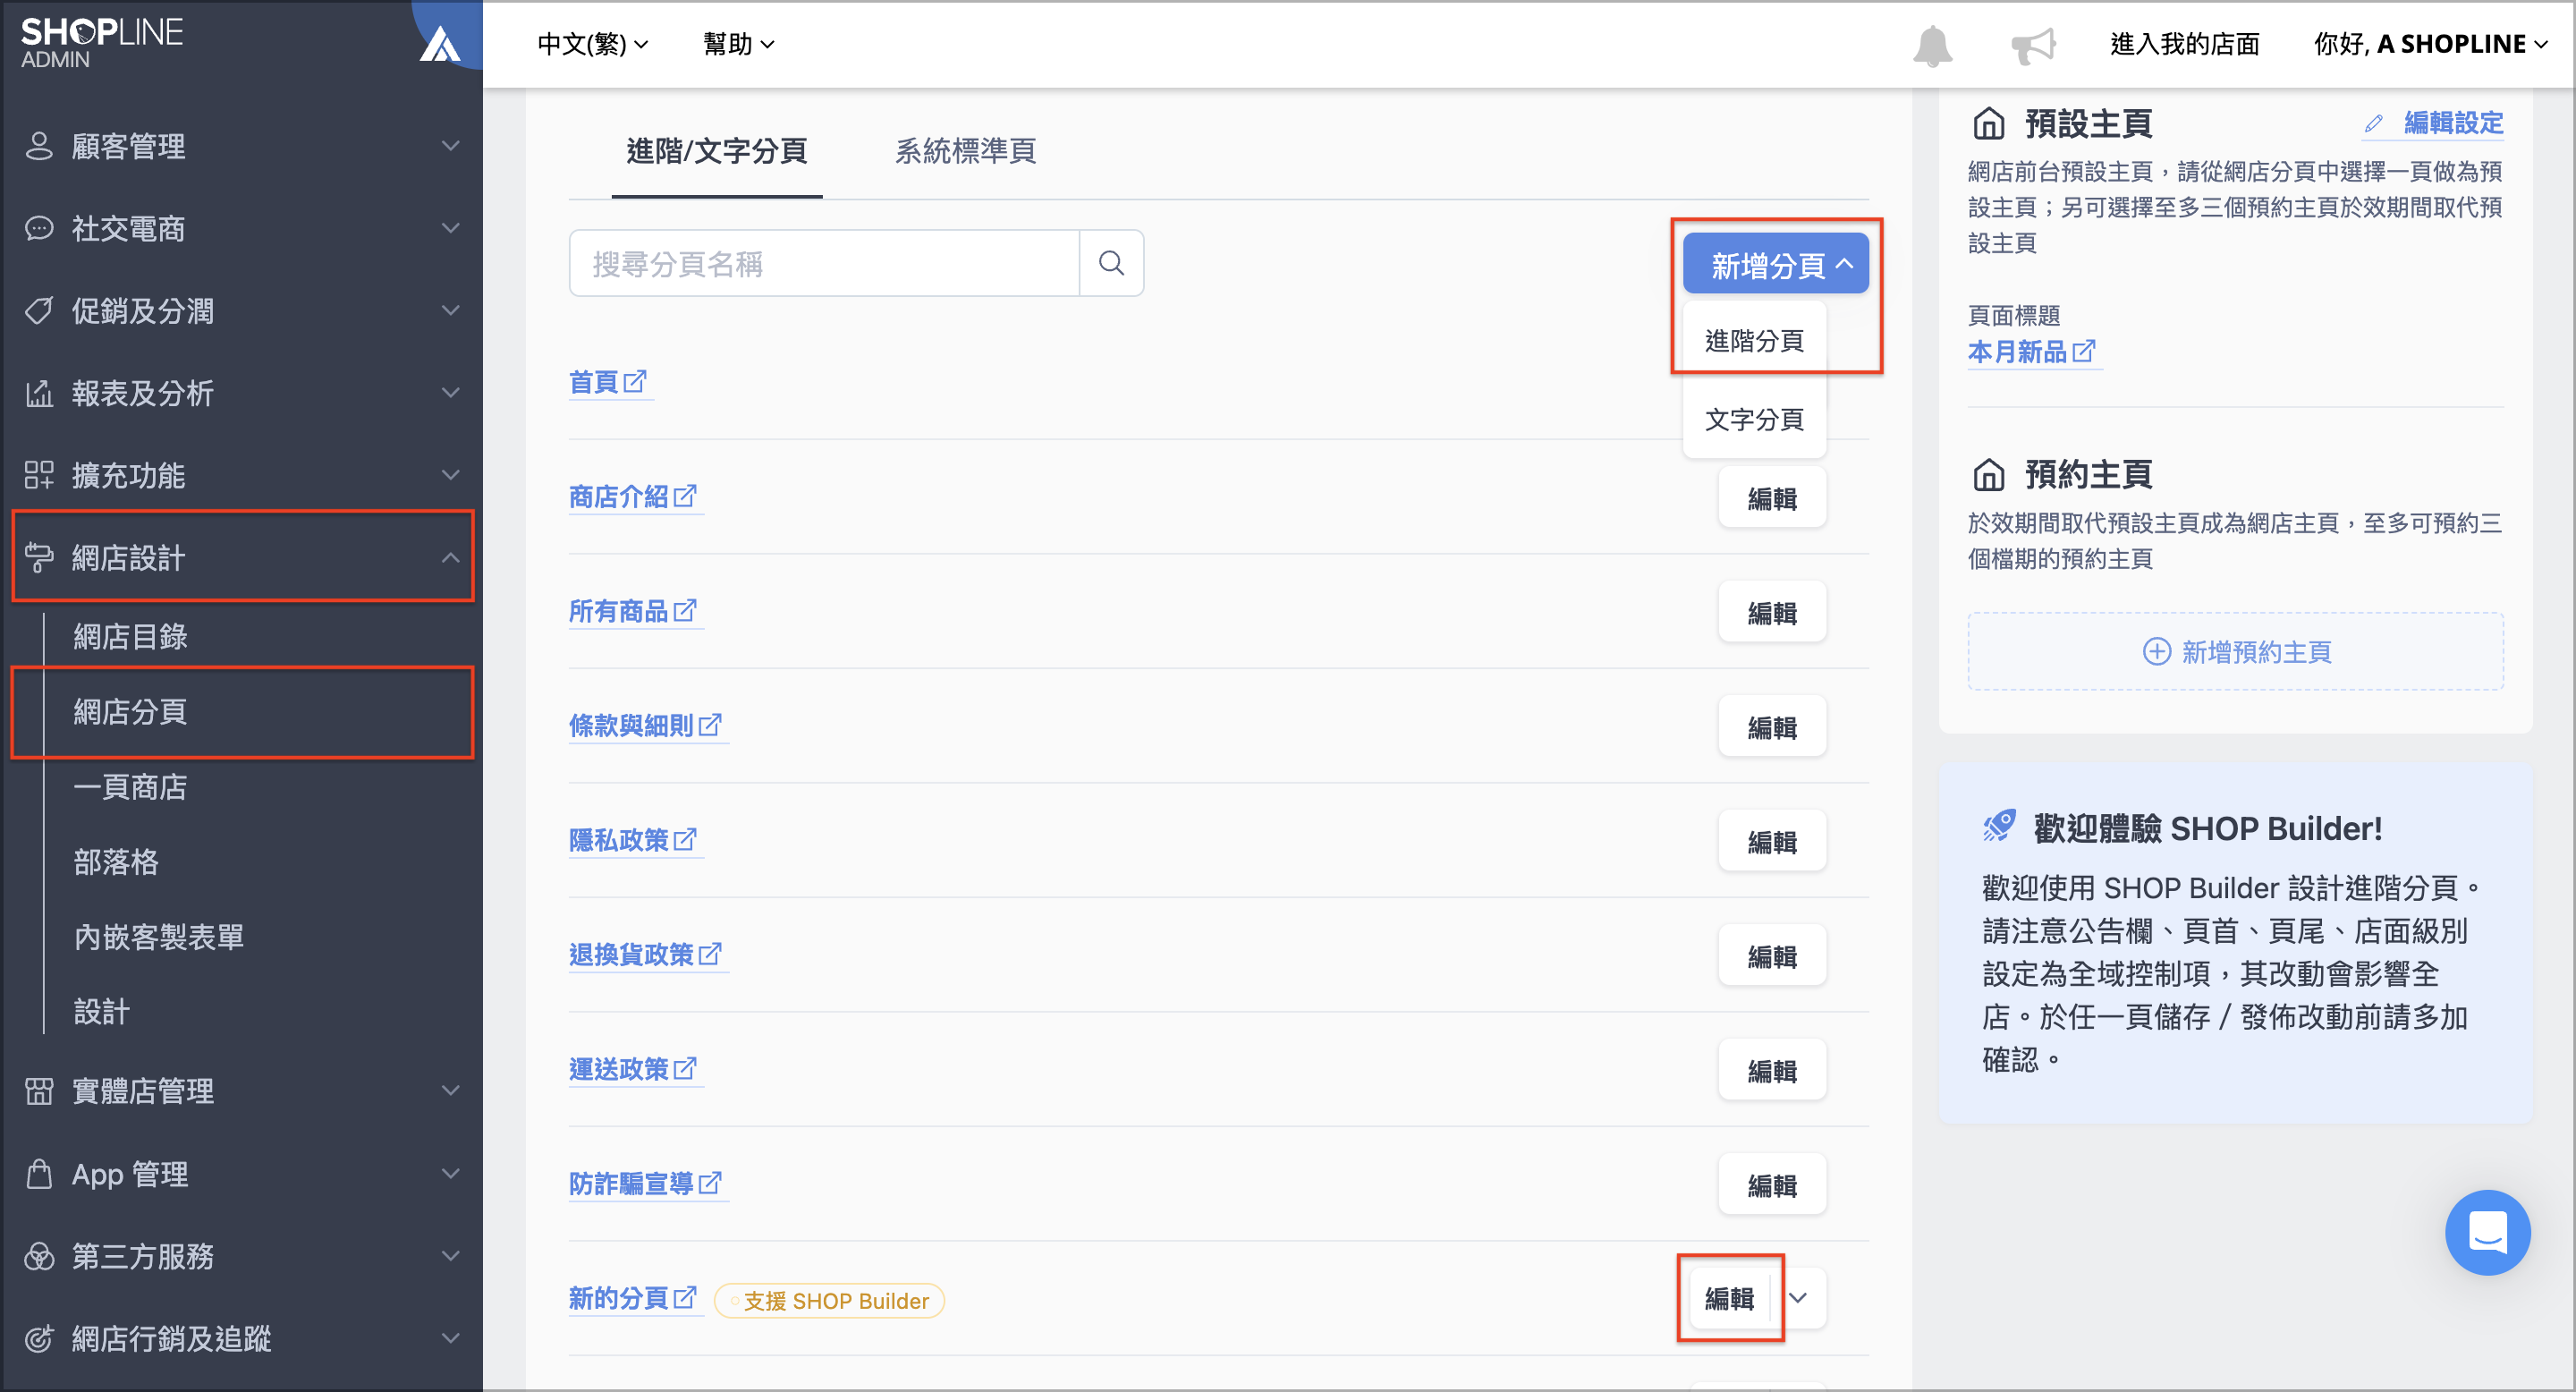
Task: Expand the 擴充功能 sidebar menu
Action: pyautogui.click(x=451, y=475)
